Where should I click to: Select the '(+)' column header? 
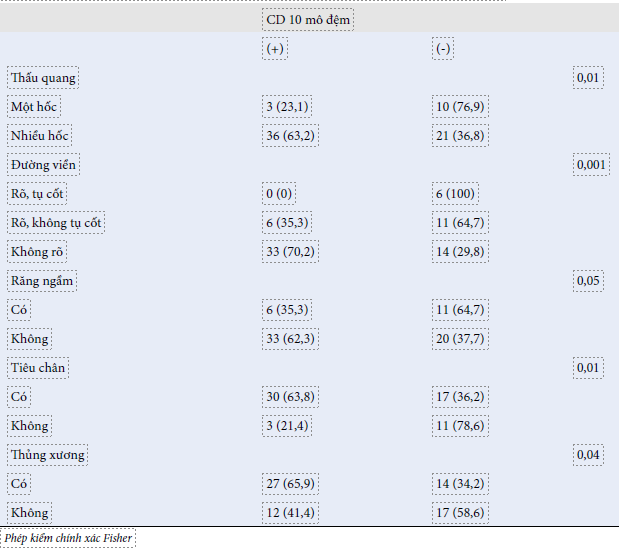pos(275,49)
